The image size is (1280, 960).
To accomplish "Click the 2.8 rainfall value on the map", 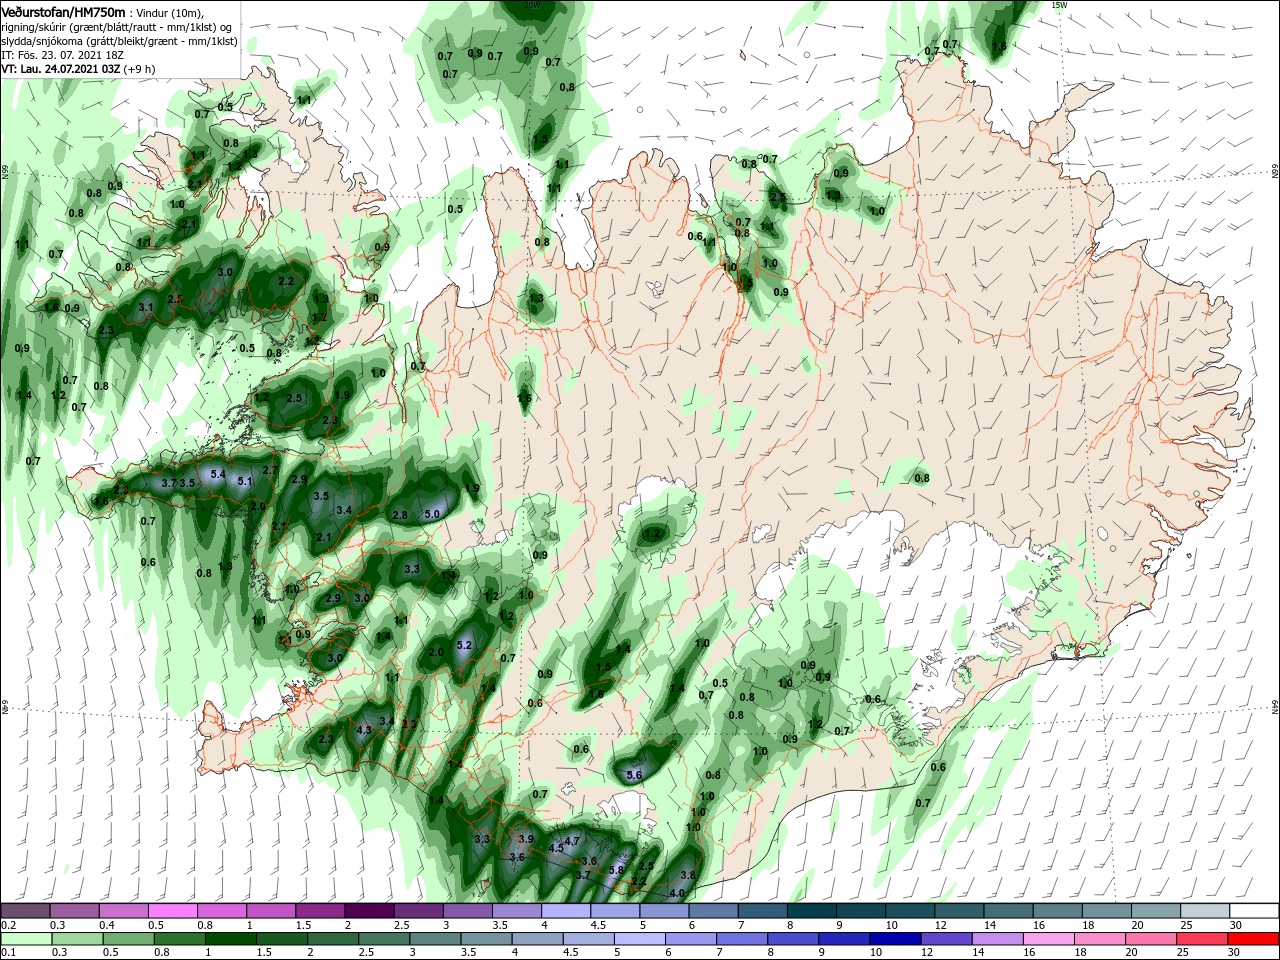I will click(x=401, y=515).
